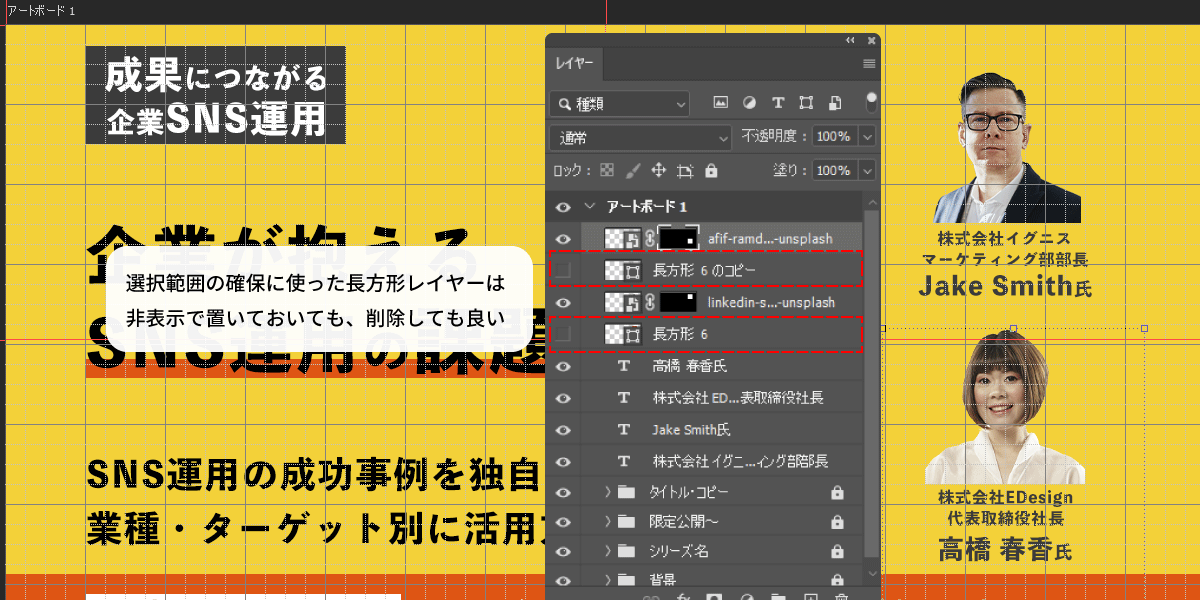Expand the タイトル・コピー group
The image size is (1200, 600).
608,493
